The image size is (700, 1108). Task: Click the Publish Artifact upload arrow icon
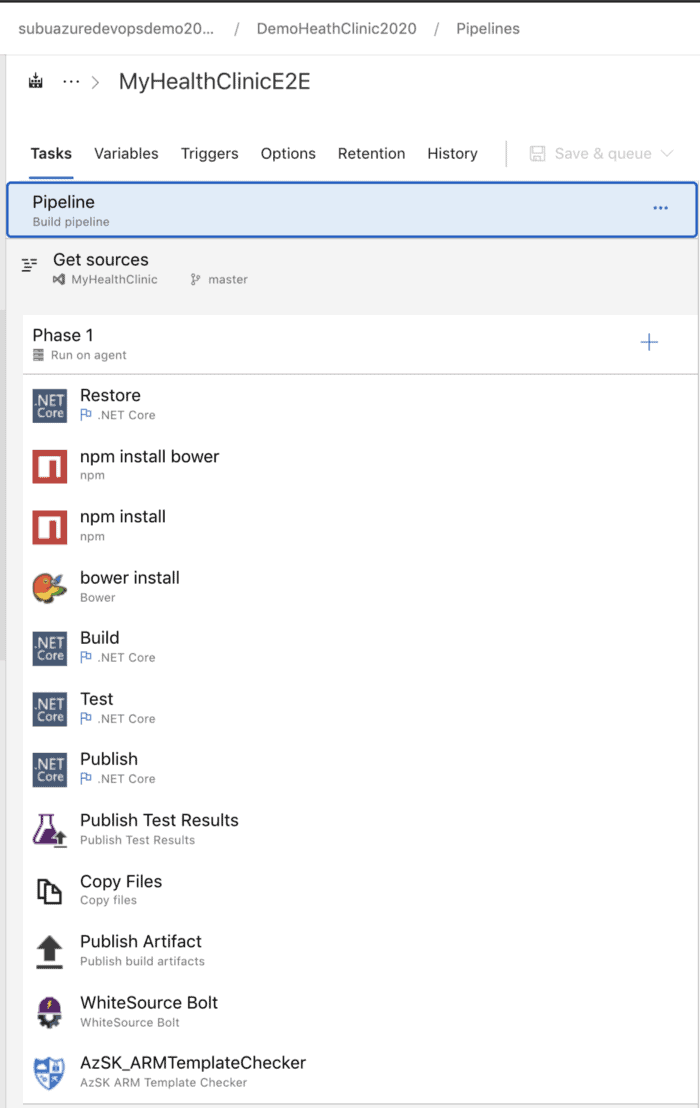[x=49, y=952]
